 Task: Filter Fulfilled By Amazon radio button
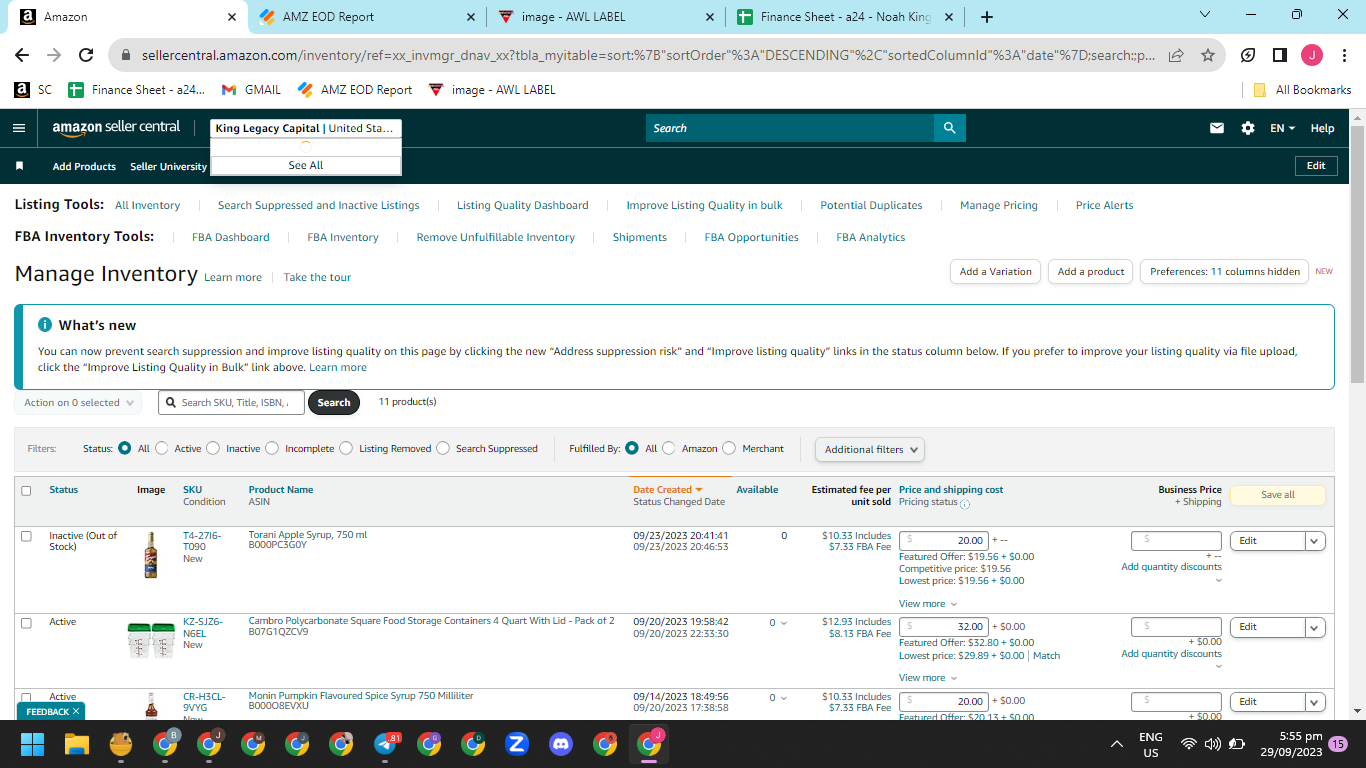pyautogui.click(x=669, y=449)
